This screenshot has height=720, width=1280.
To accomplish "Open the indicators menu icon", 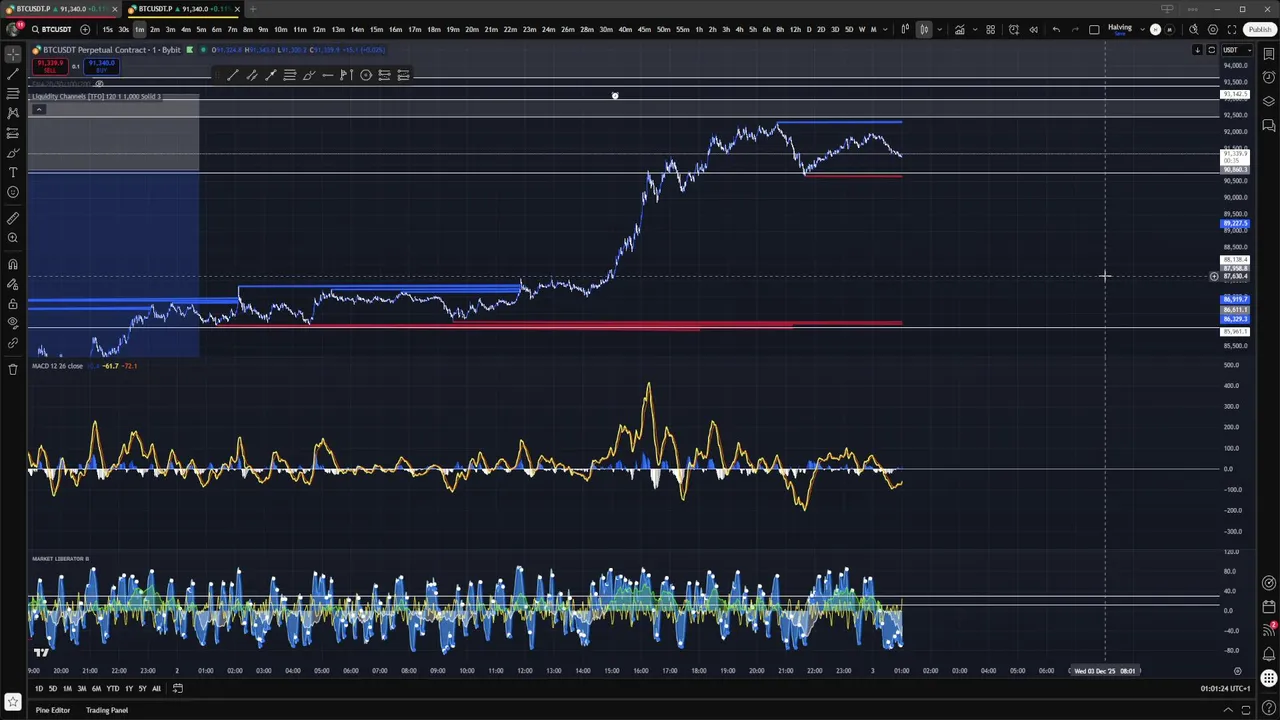I will coord(959,29).
